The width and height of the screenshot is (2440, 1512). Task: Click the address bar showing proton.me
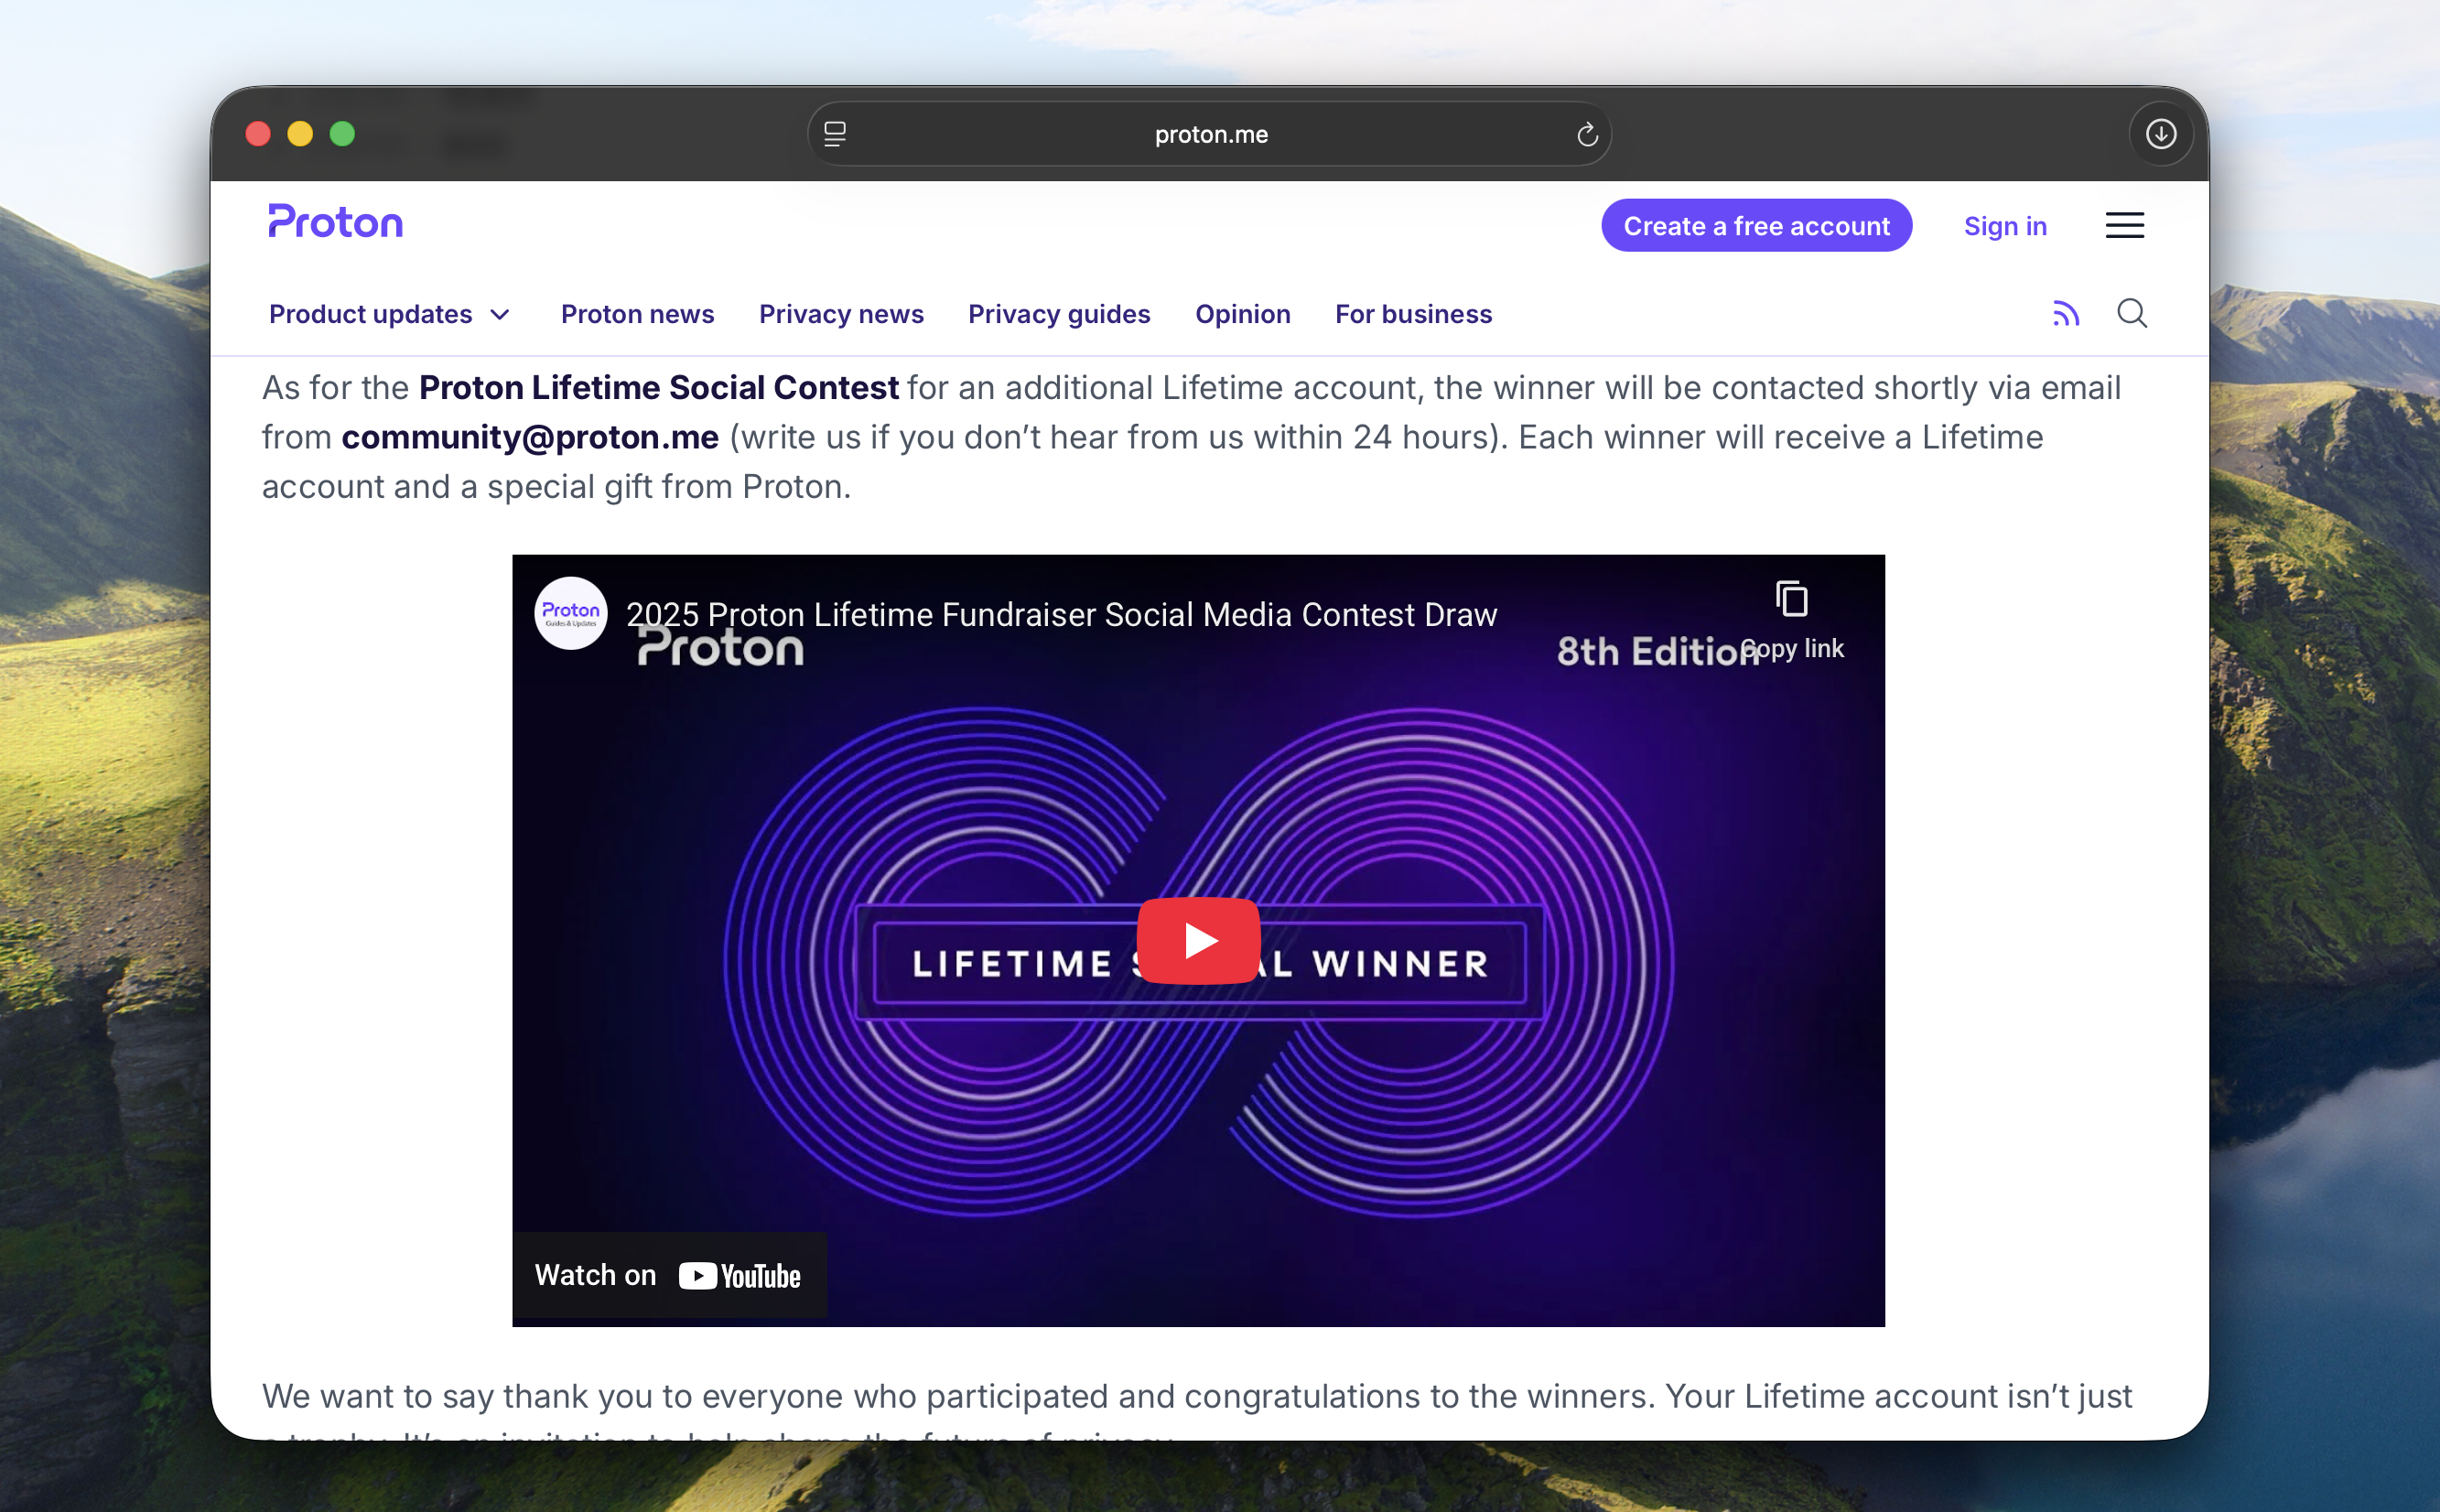tap(1209, 133)
